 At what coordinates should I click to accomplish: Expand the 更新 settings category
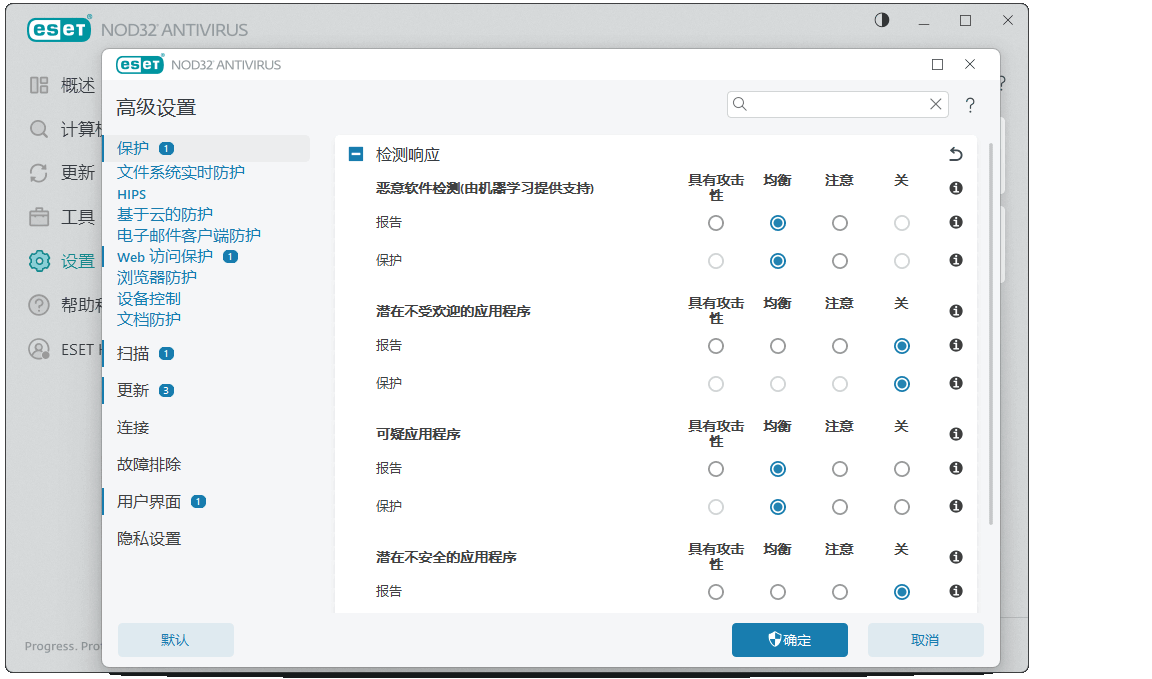click(133, 390)
